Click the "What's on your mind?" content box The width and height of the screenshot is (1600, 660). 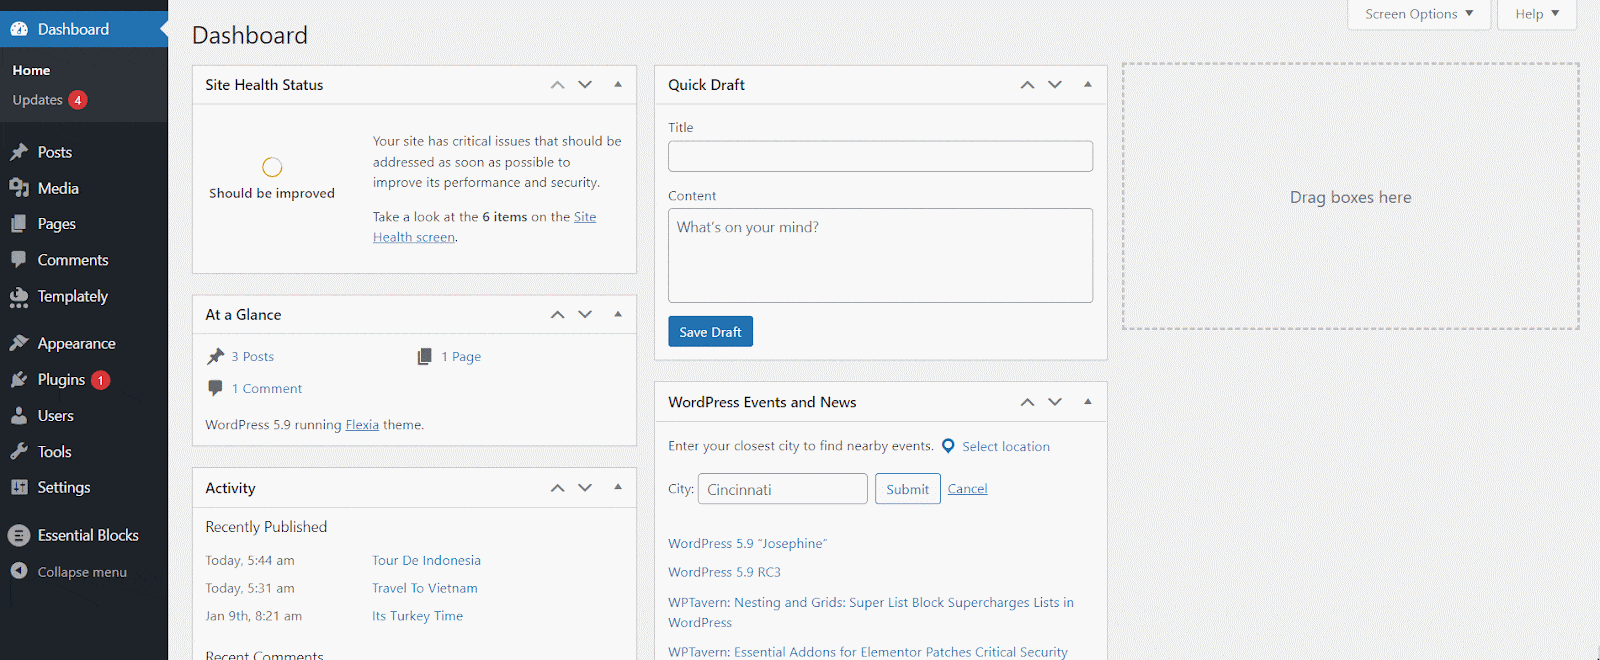(x=880, y=255)
